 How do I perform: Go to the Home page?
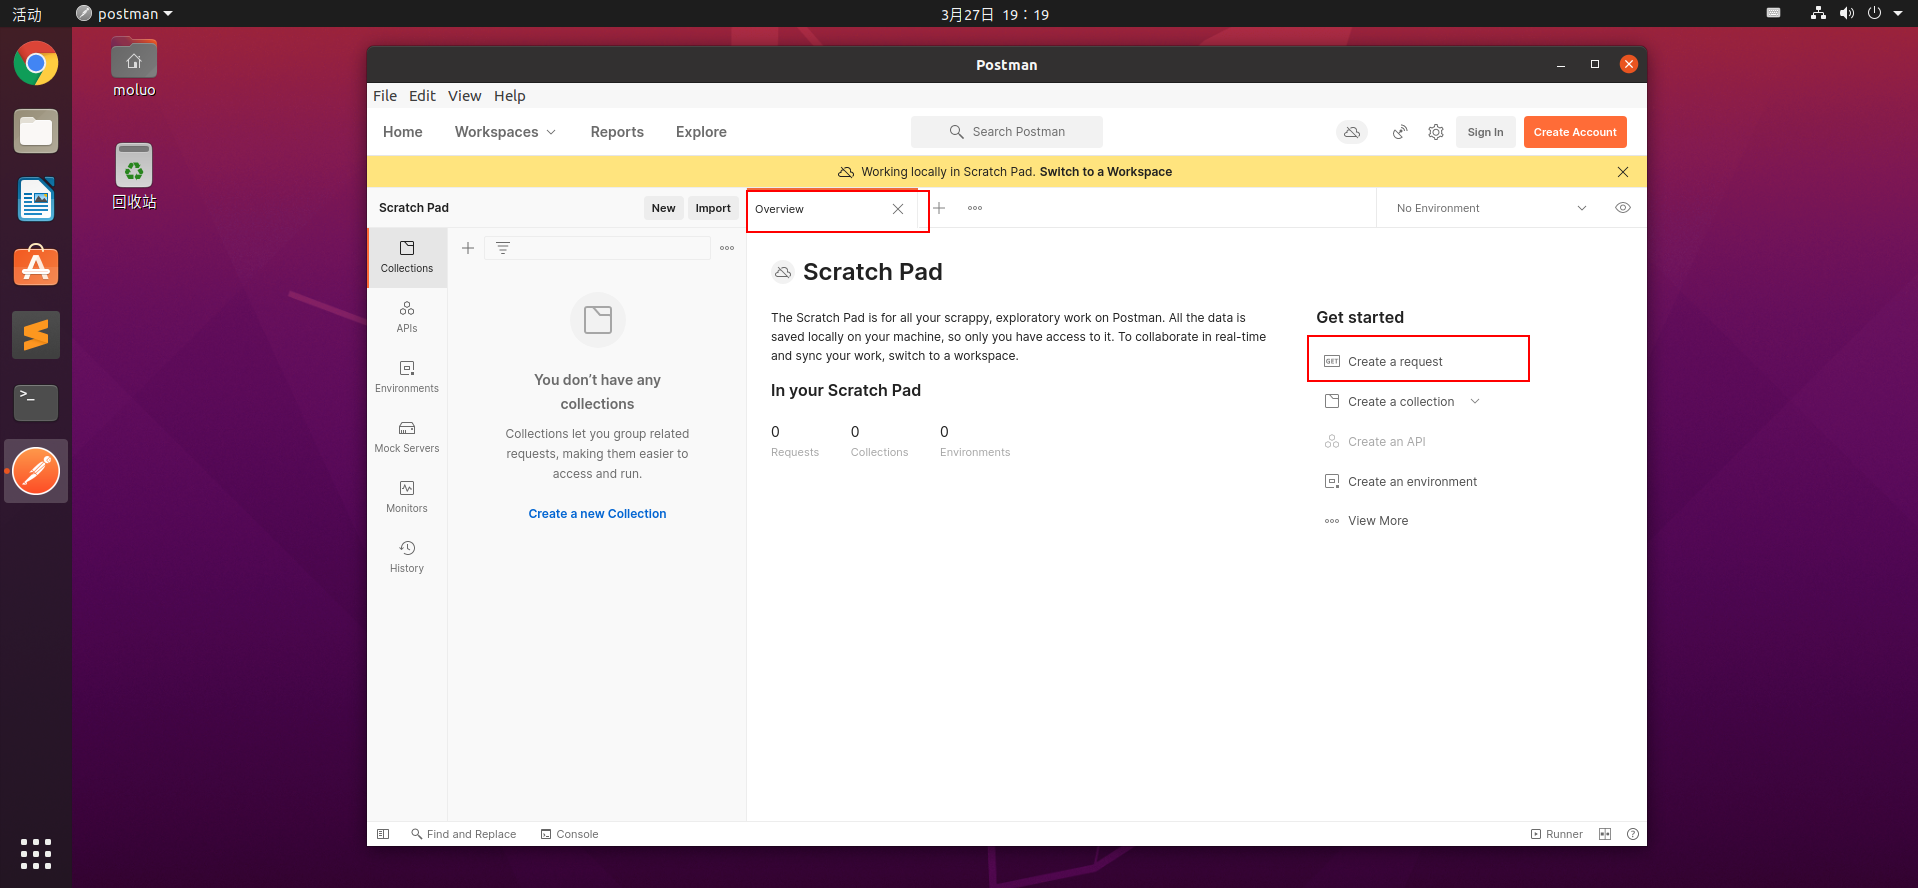point(403,132)
